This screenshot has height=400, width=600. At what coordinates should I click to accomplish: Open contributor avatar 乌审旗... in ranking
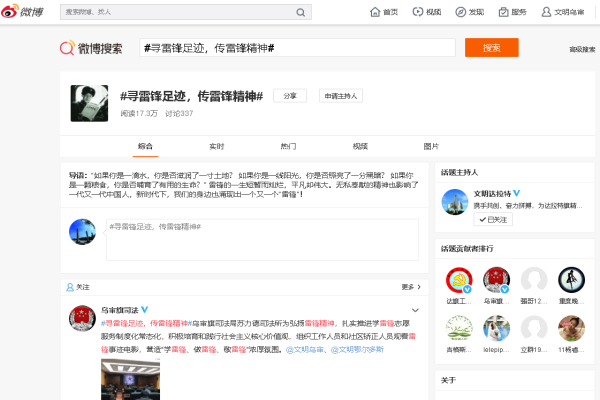pyautogui.click(x=496, y=280)
